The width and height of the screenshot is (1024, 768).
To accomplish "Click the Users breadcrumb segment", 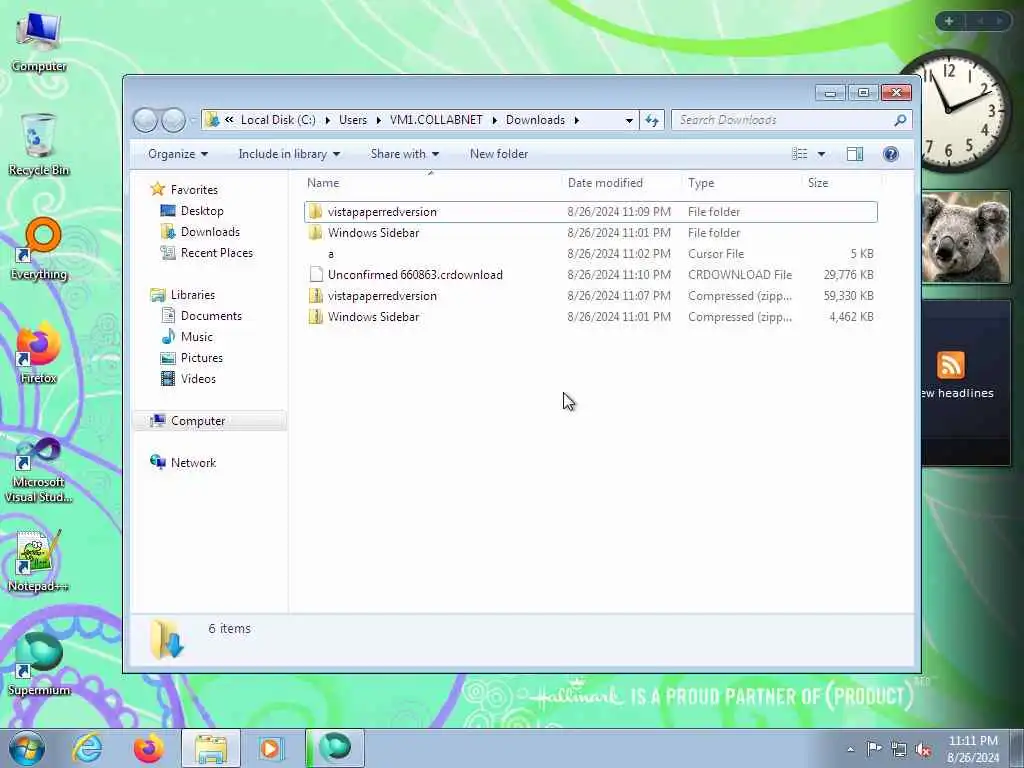I will coord(353,120).
